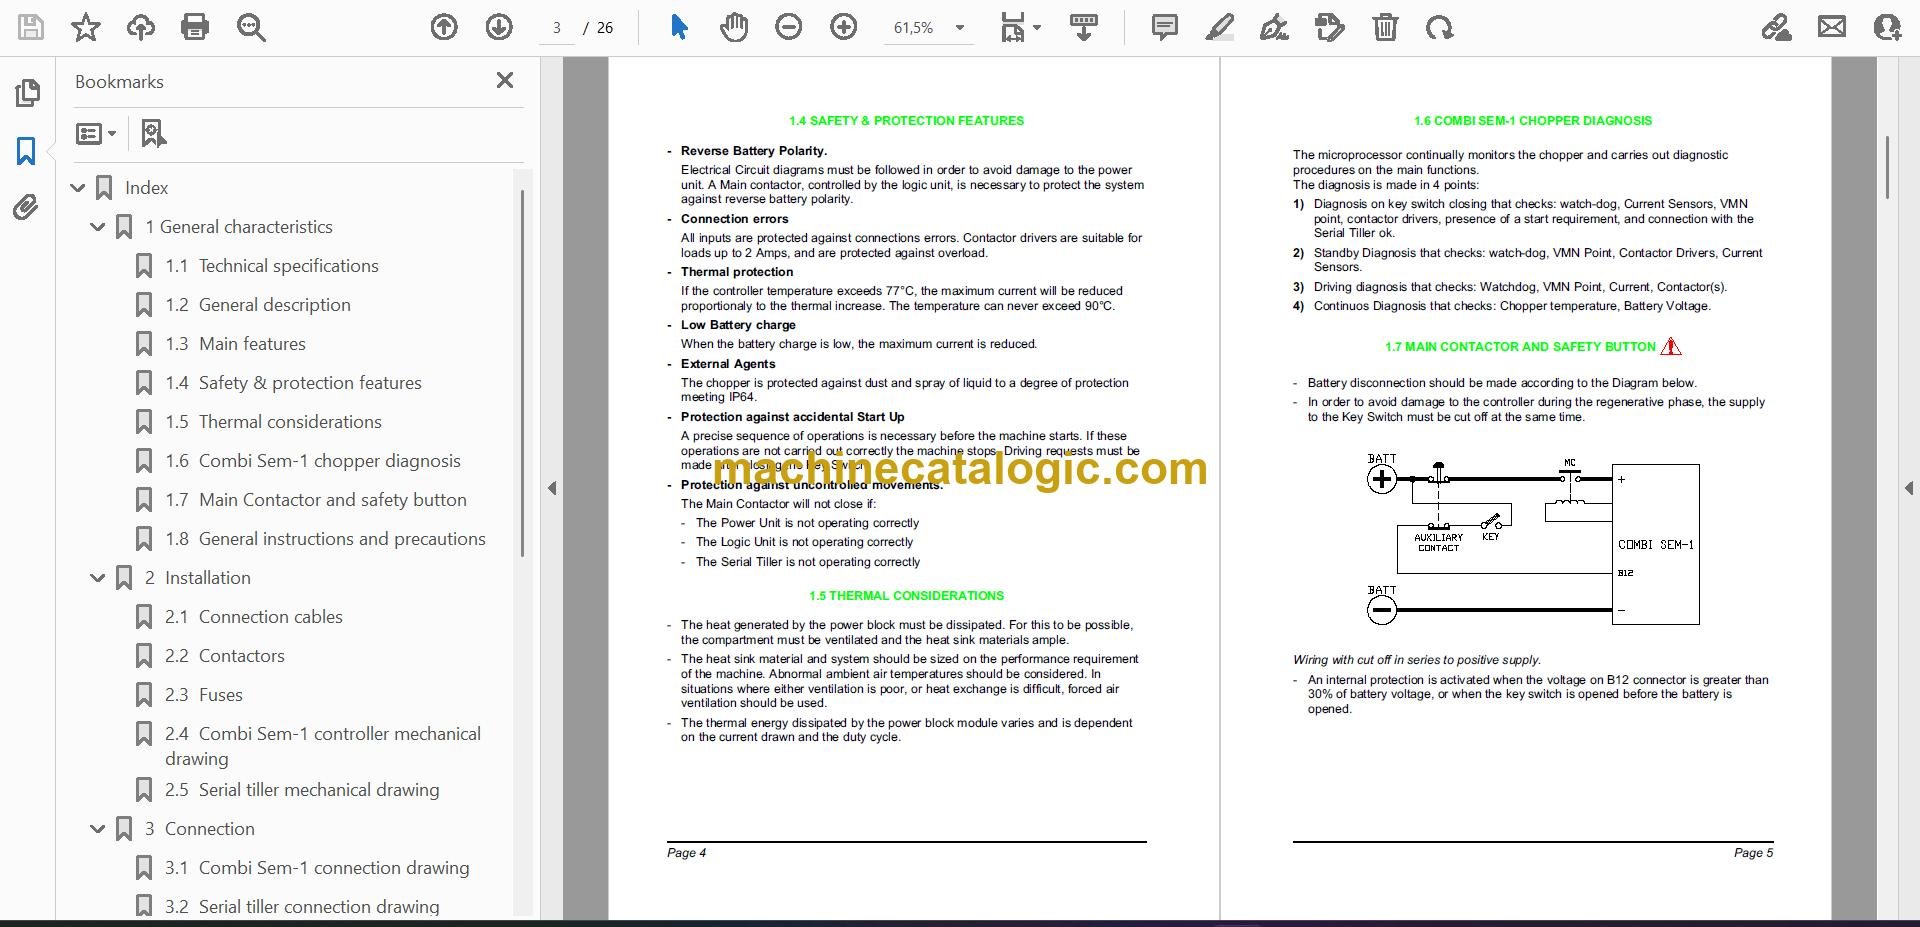
Task: Go to bookmark 2.3 Fuses
Action: [x=204, y=695]
